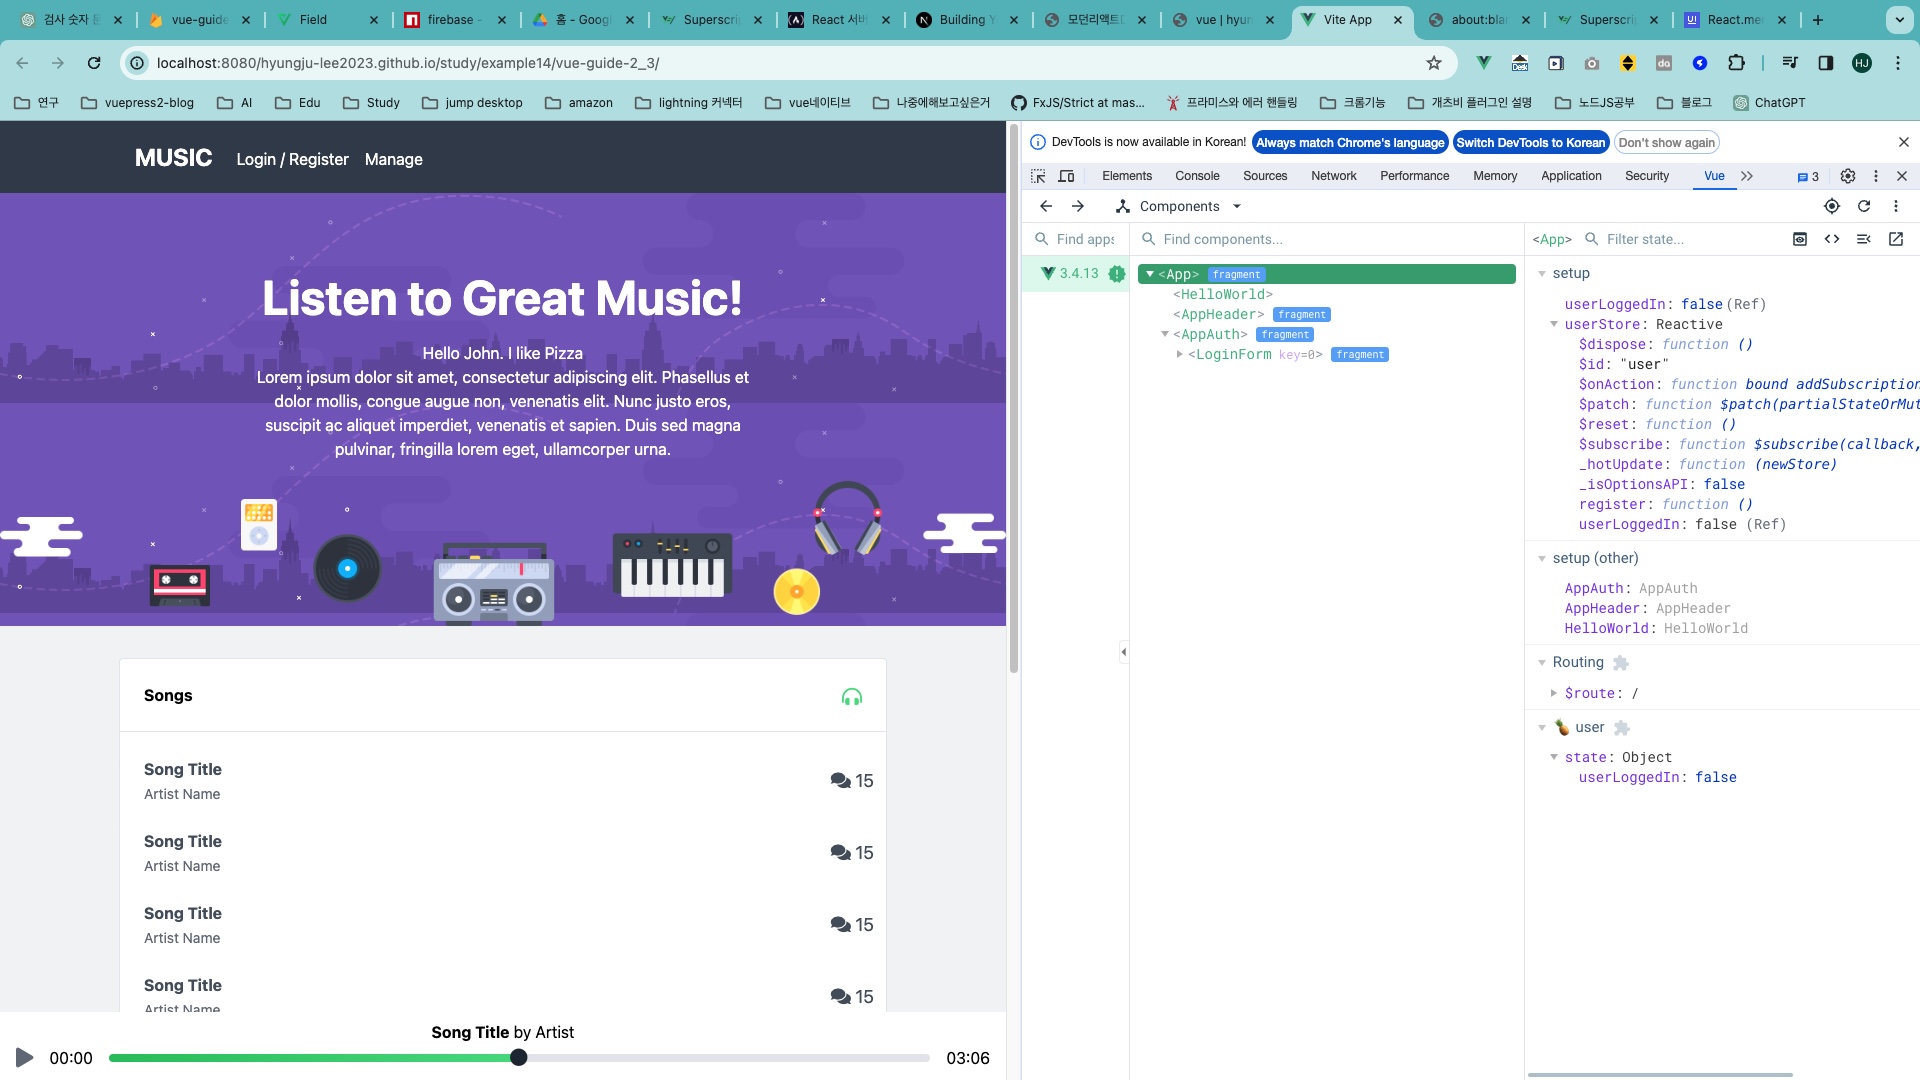
Task: Open Login / Register link
Action: pos(292,159)
